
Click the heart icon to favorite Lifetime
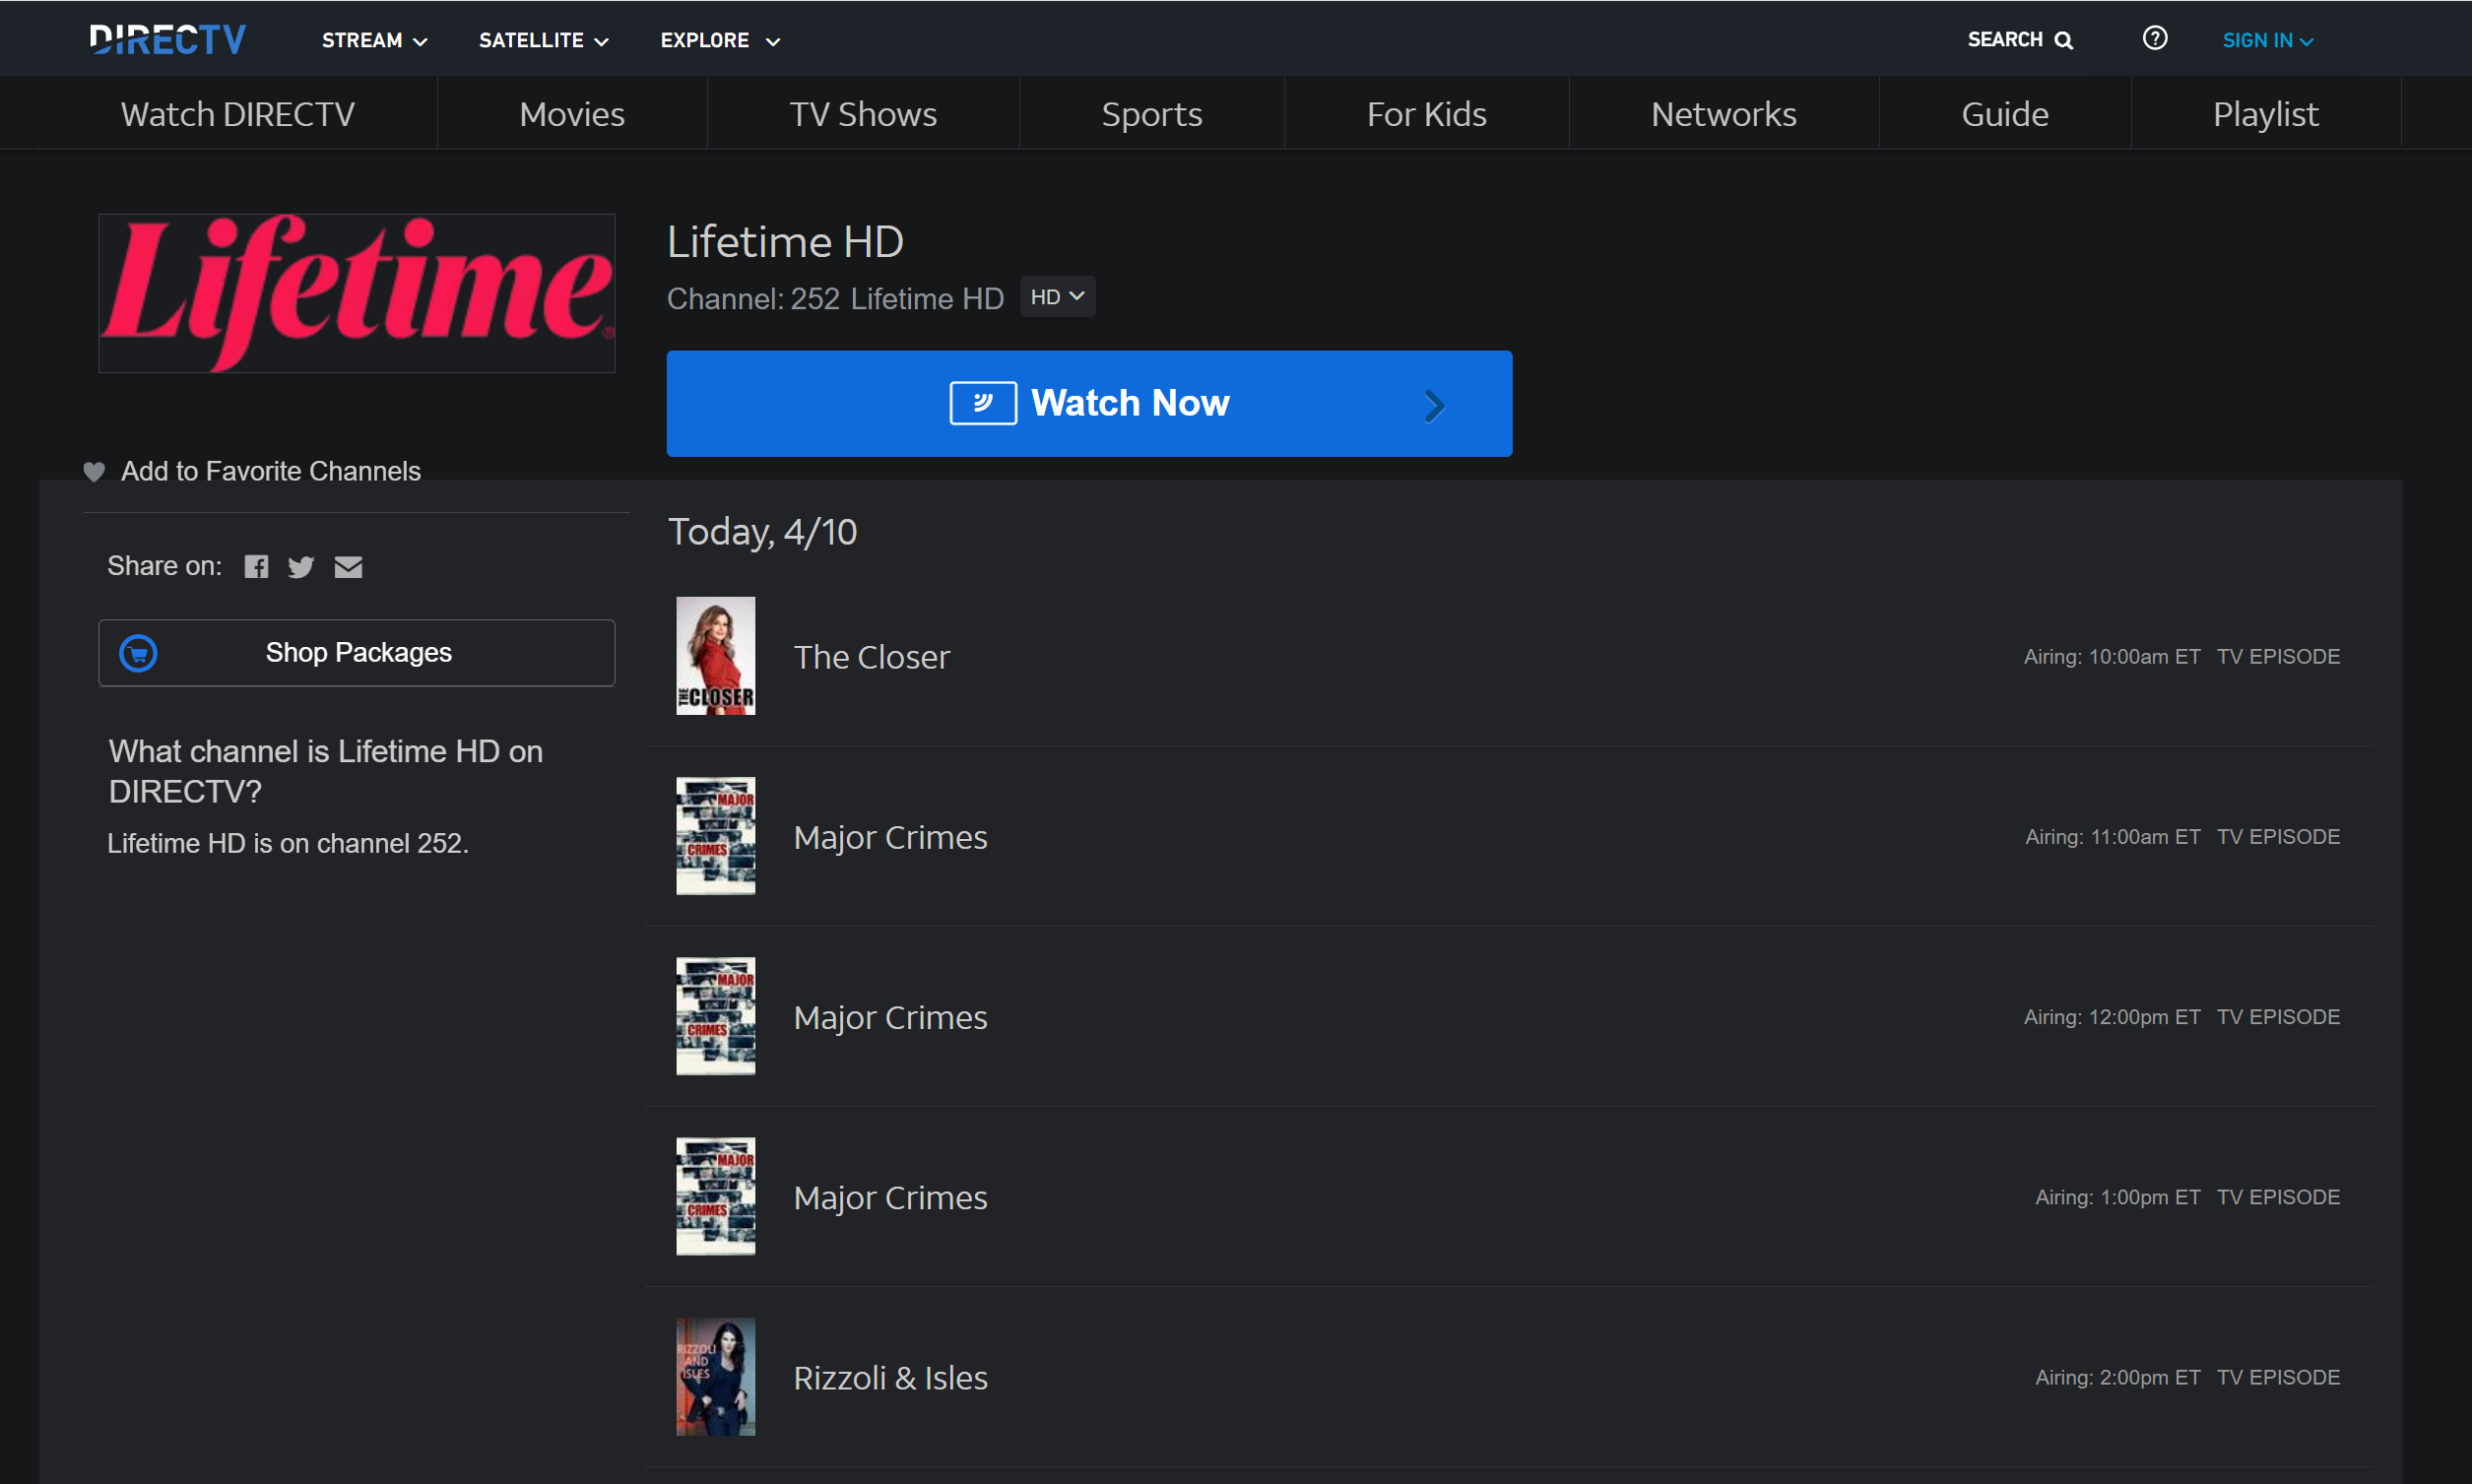coord(94,471)
